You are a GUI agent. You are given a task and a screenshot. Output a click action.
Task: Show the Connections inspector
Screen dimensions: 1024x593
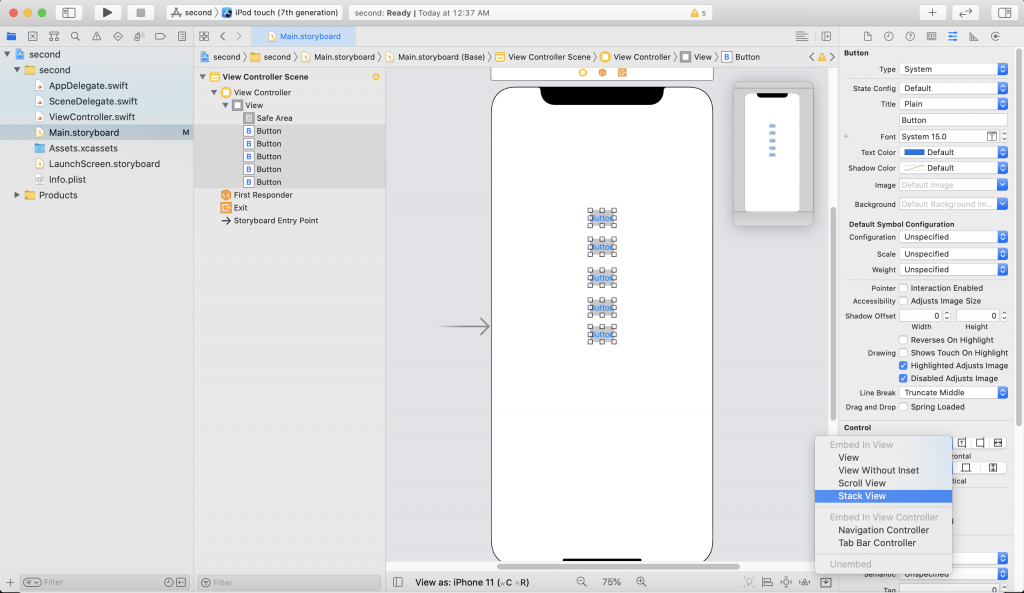[995, 37]
